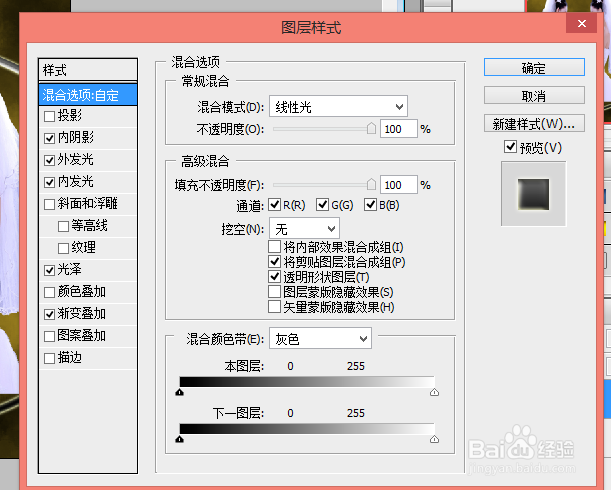The width and height of the screenshot is (611, 490).
Task: Check 图层蒙版隐藏效果(S) option
Action: click(x=274, y=292)
